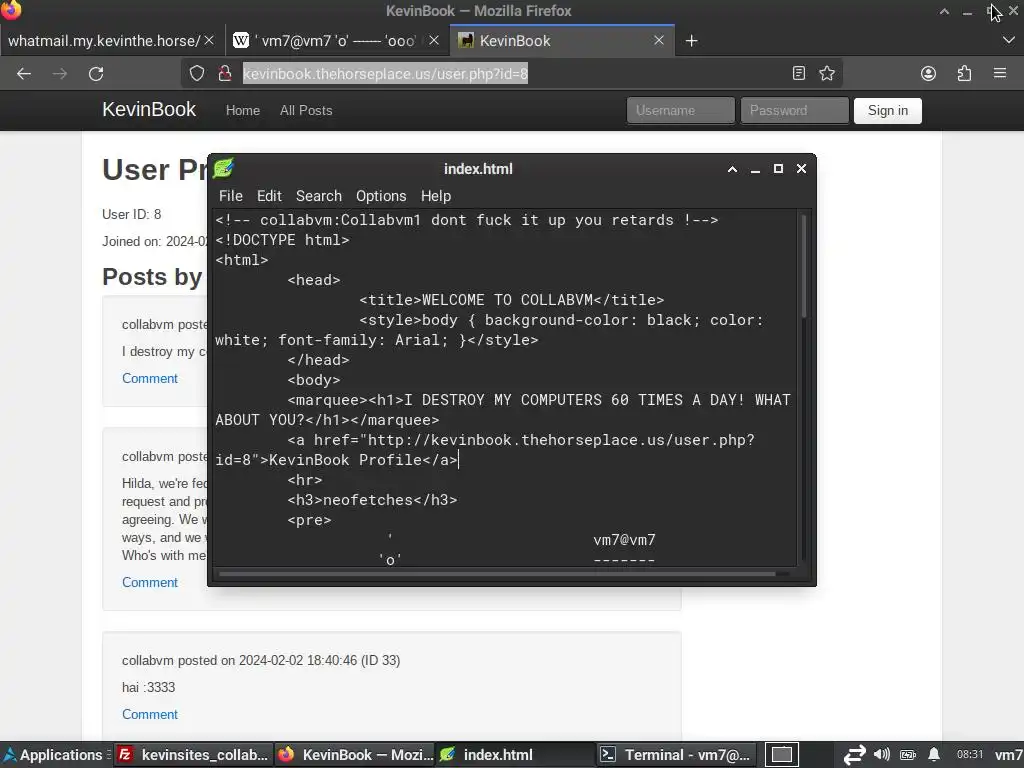Open Firefox account icon
This screenshot has height=768, width=1024.
coord(928,73)
